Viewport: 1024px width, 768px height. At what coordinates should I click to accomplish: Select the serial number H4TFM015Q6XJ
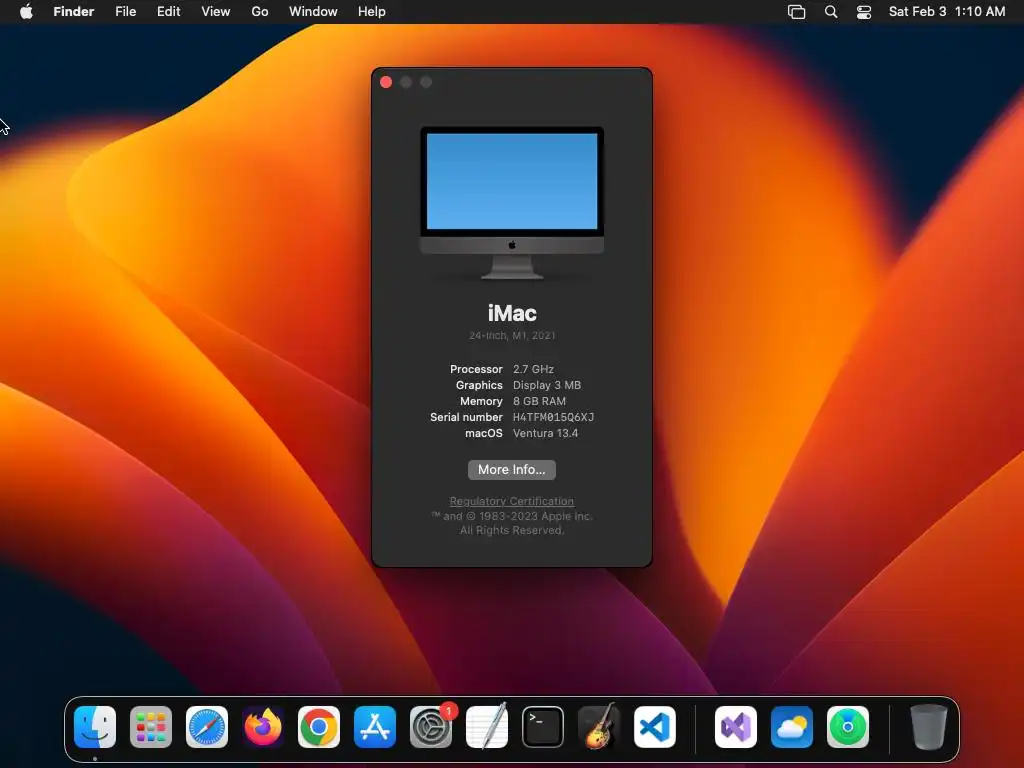click(x=553, y=417)
